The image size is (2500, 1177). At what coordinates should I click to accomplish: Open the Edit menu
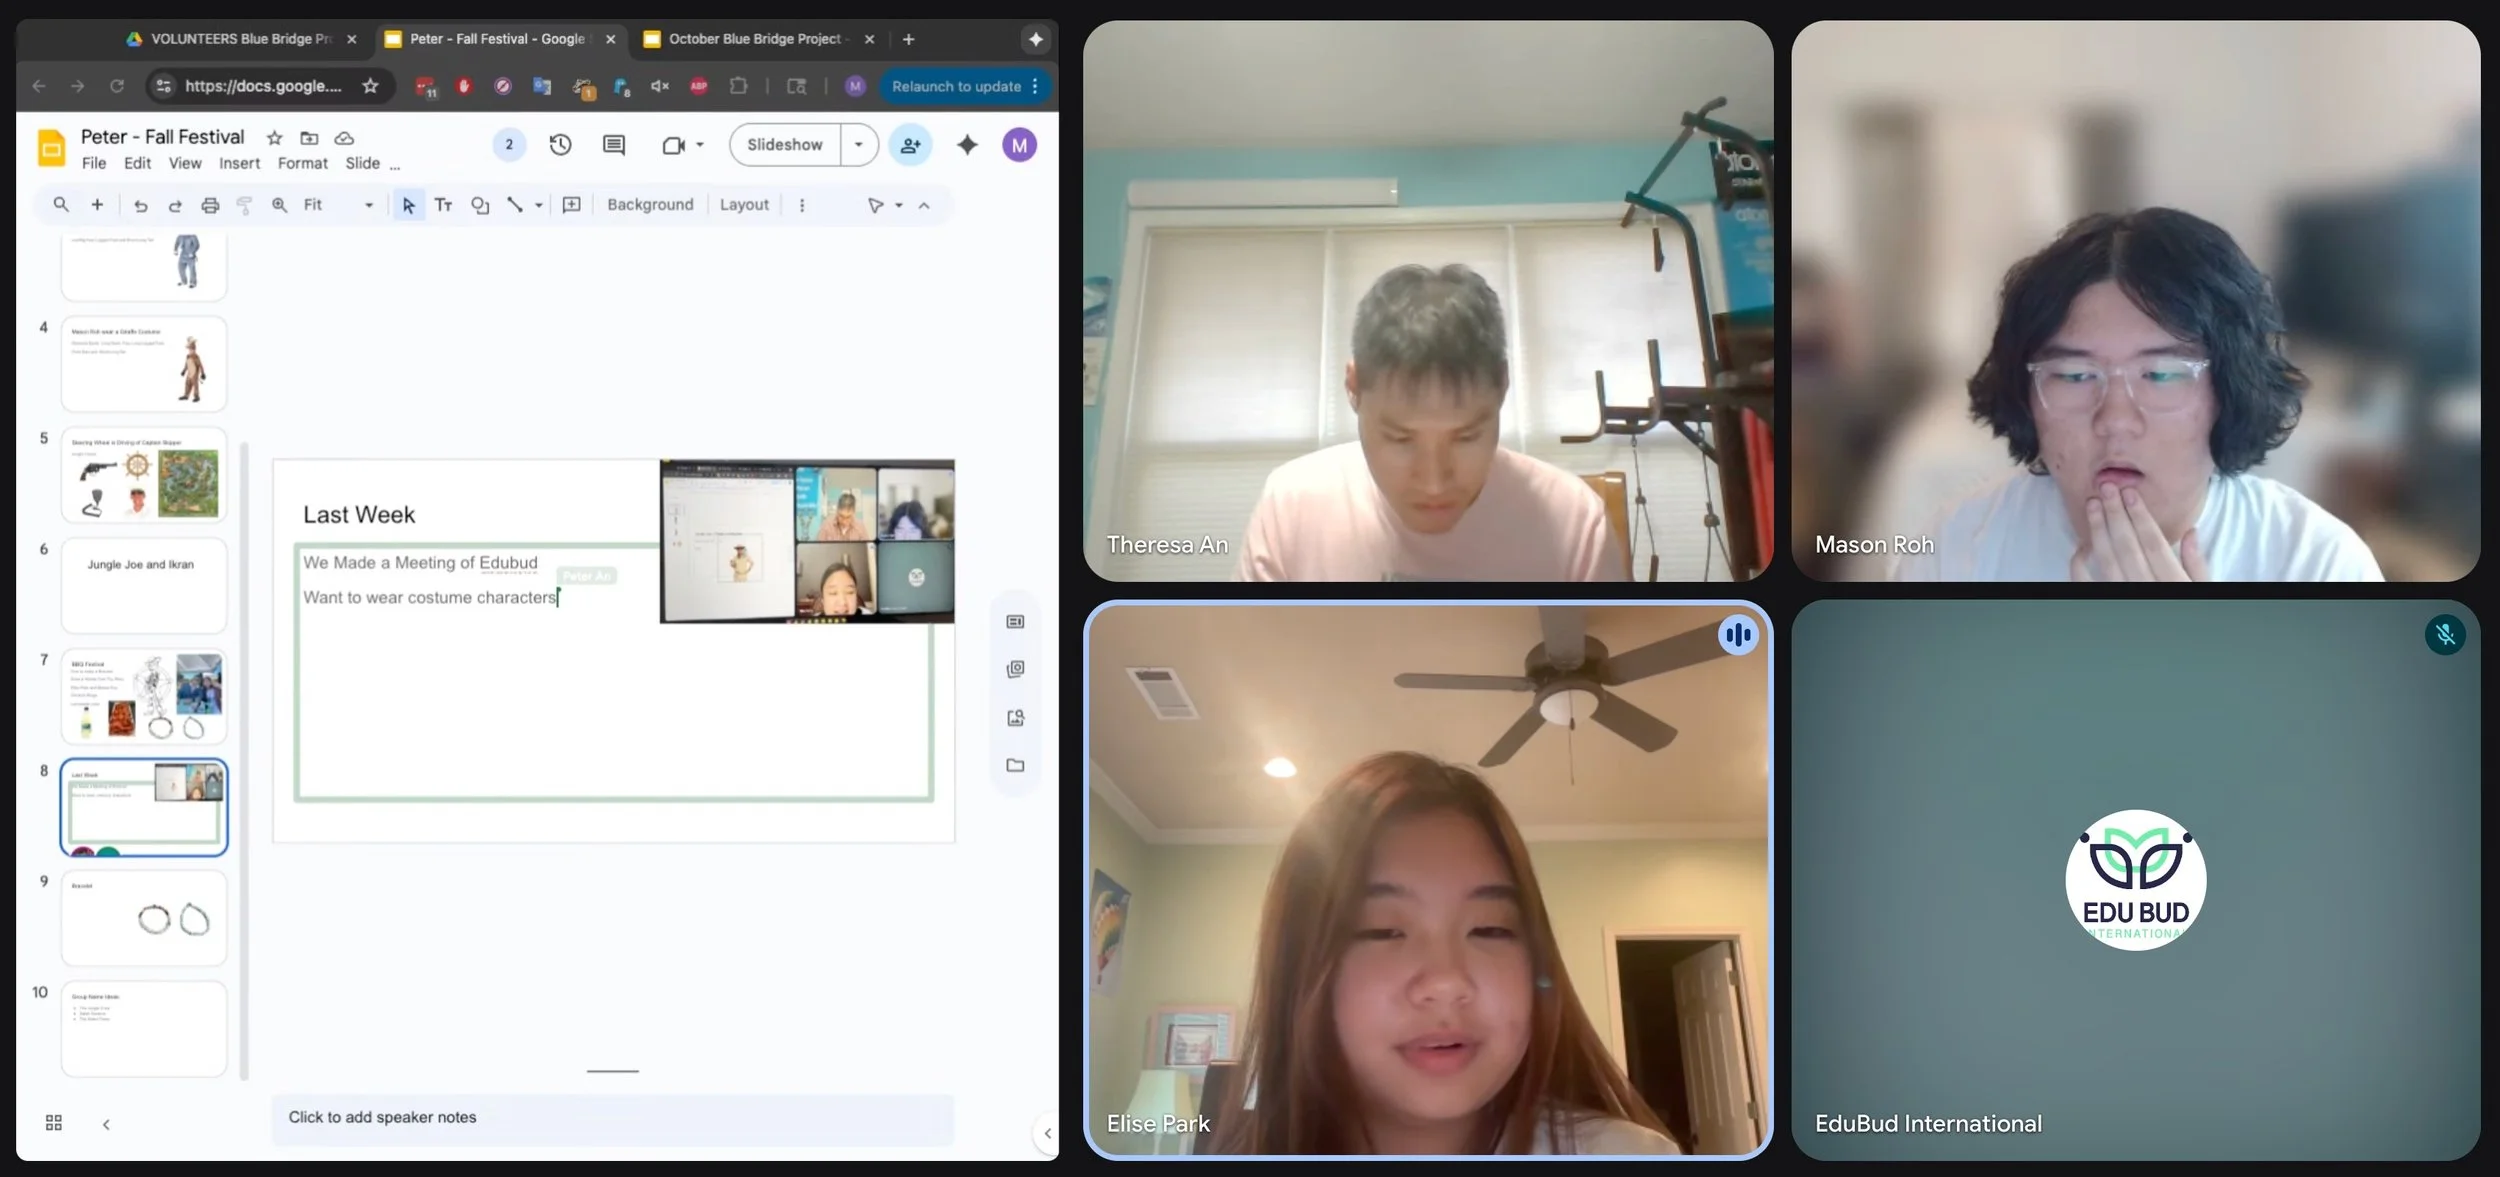coord(137,163)
